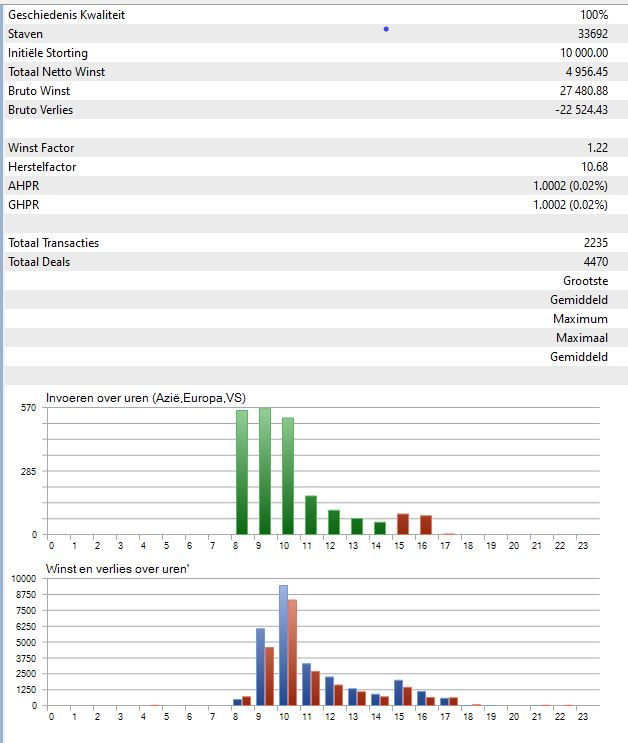The image size is (628, 743).
Task: Click the tall blue bar at hour 10
Action: click(283, 645)
